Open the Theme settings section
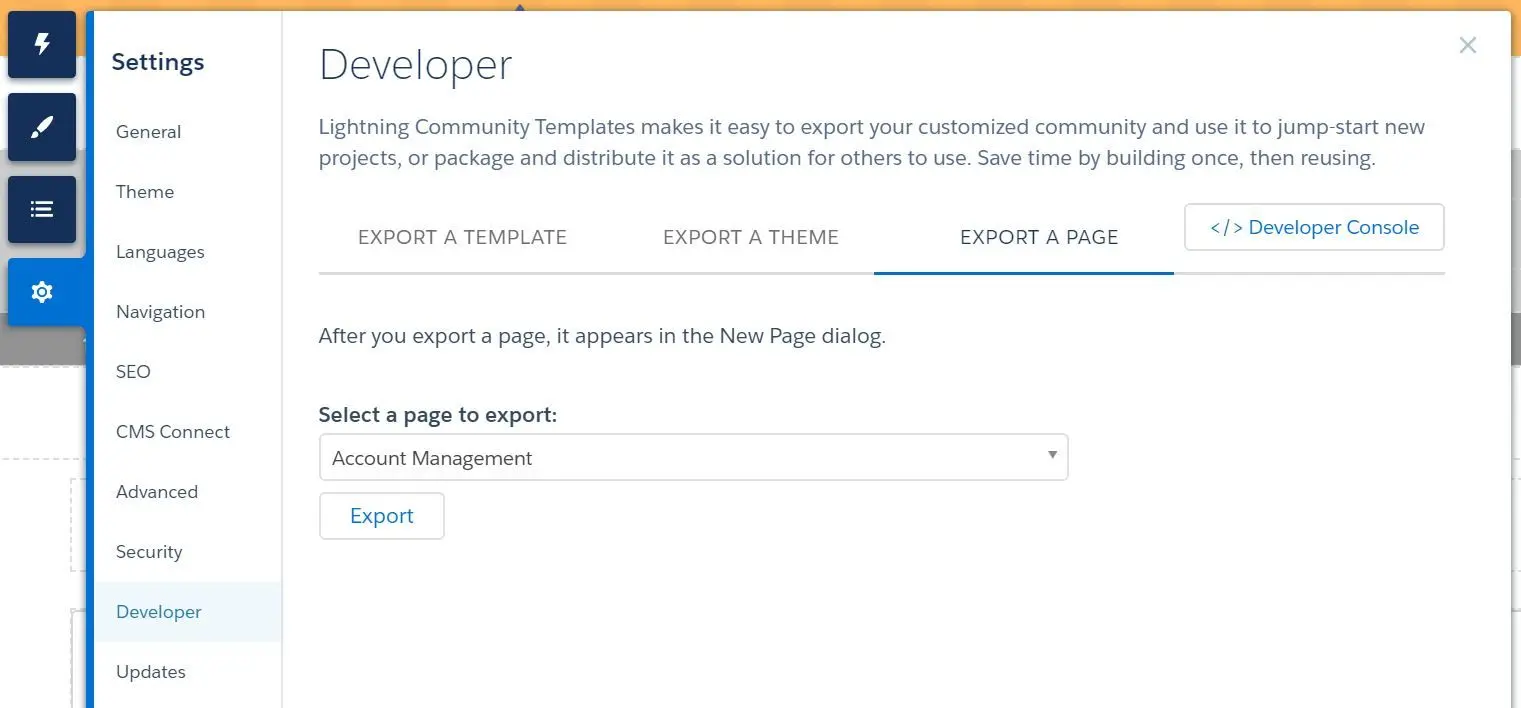Image resolution: width=1521 pixels, height=708 pixels. pos(188,192)
